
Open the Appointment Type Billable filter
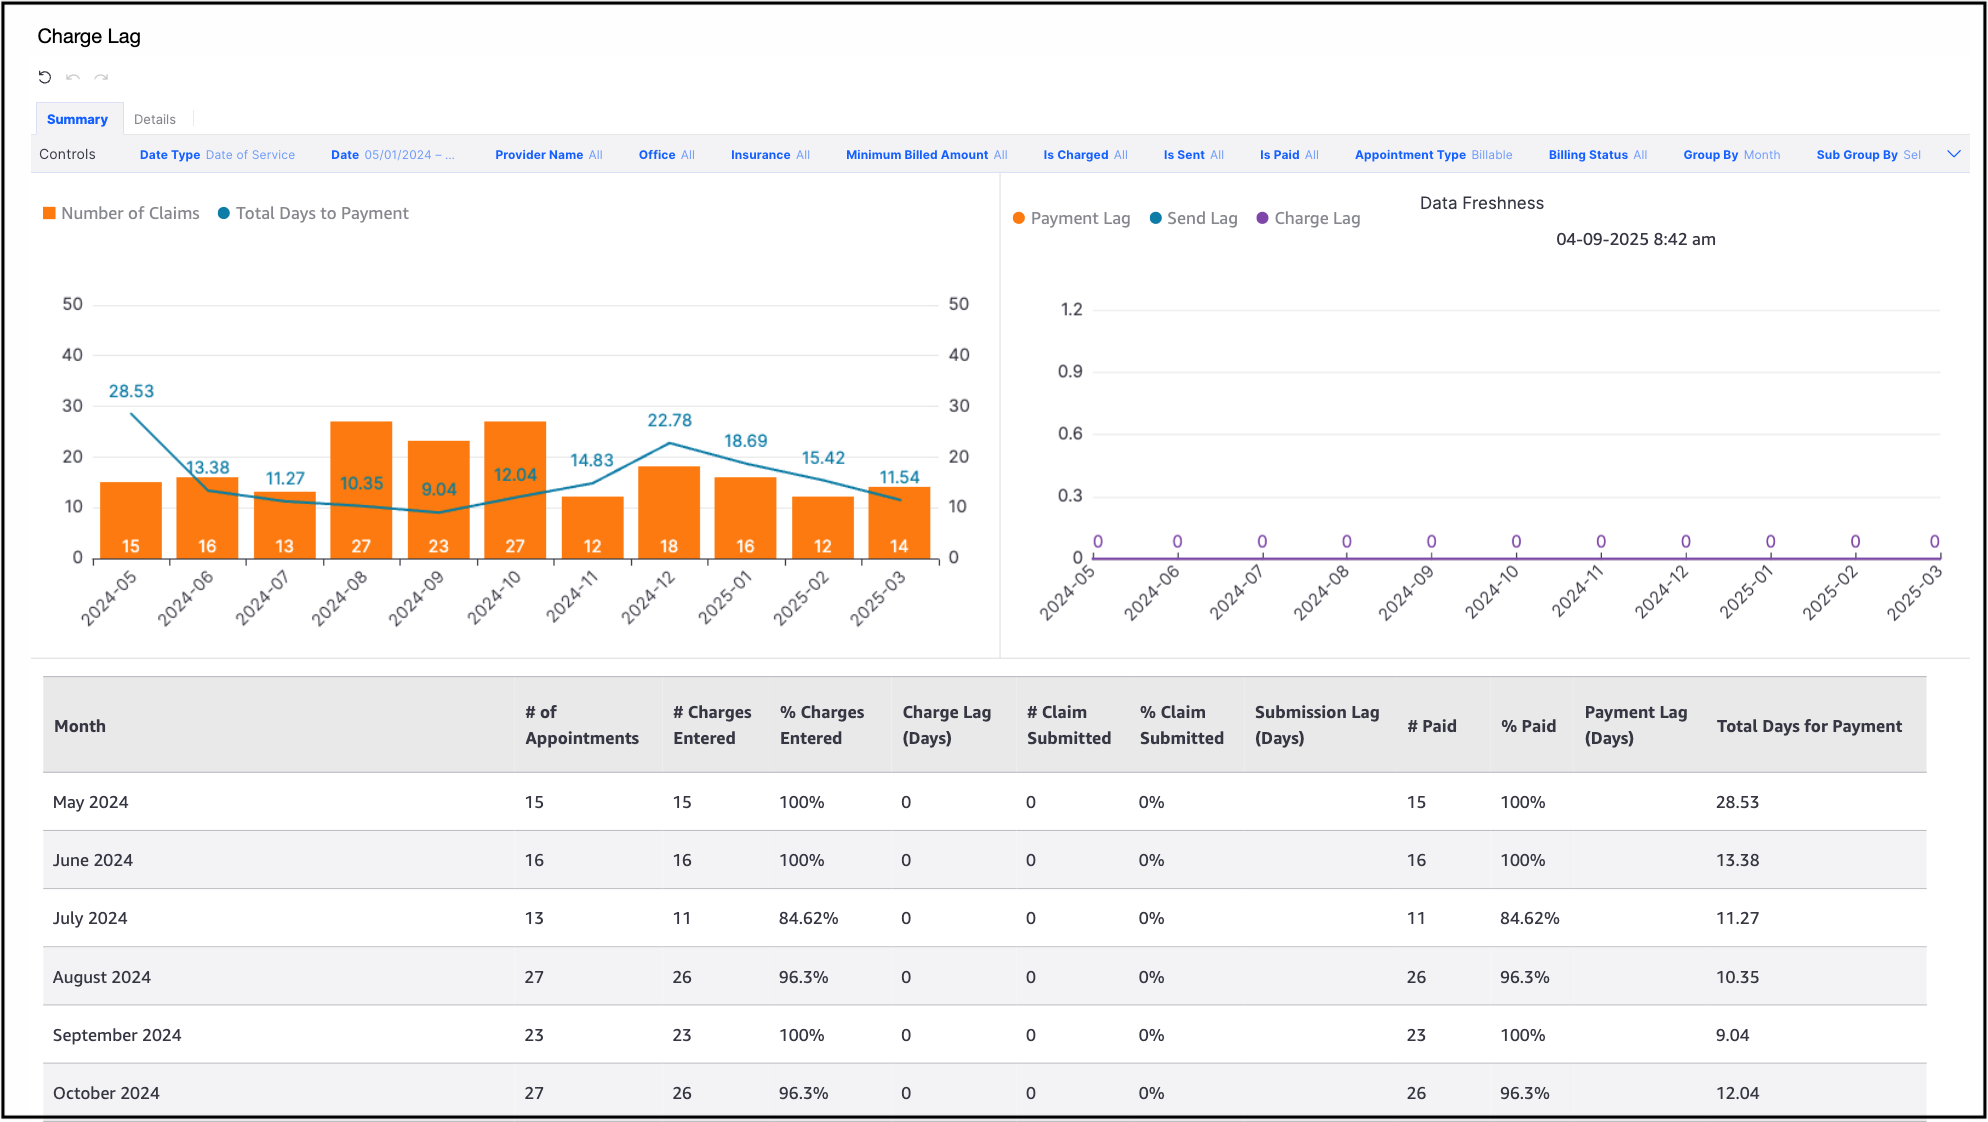(x=1433, y=155)
